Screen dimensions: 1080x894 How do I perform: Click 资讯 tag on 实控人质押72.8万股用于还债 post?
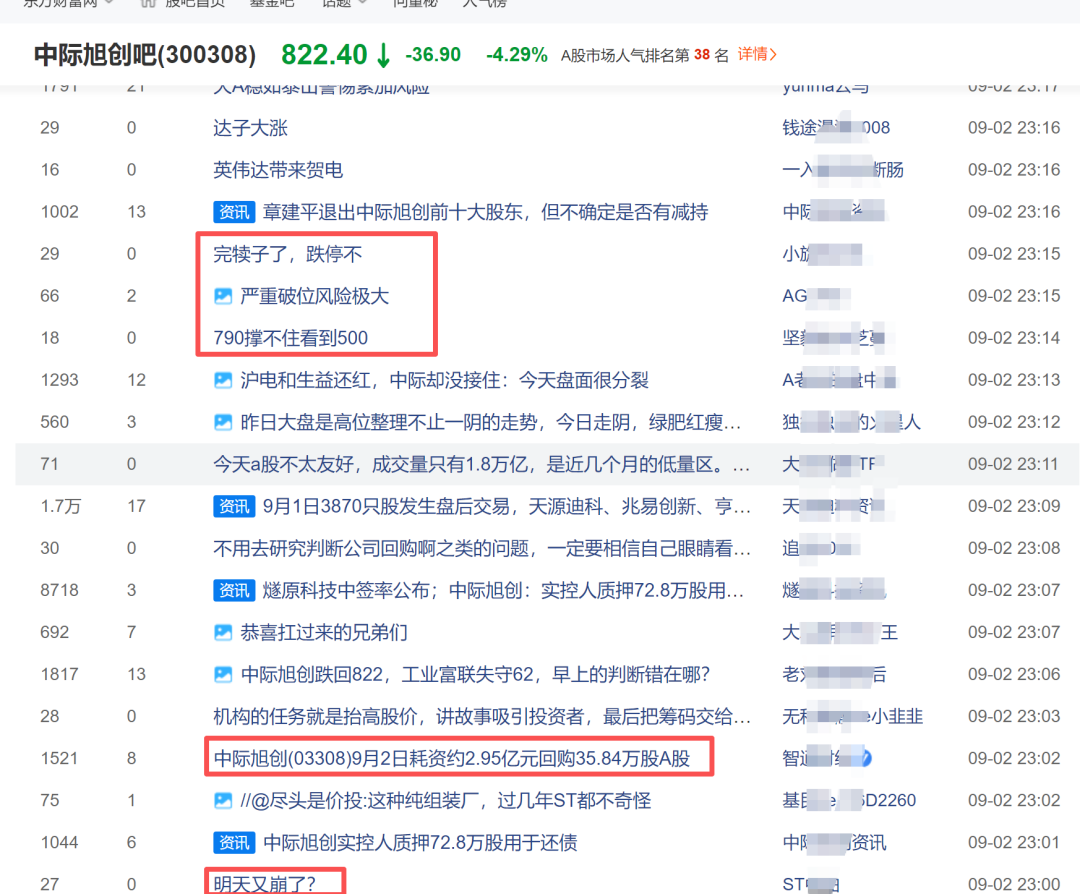[234, 842]
